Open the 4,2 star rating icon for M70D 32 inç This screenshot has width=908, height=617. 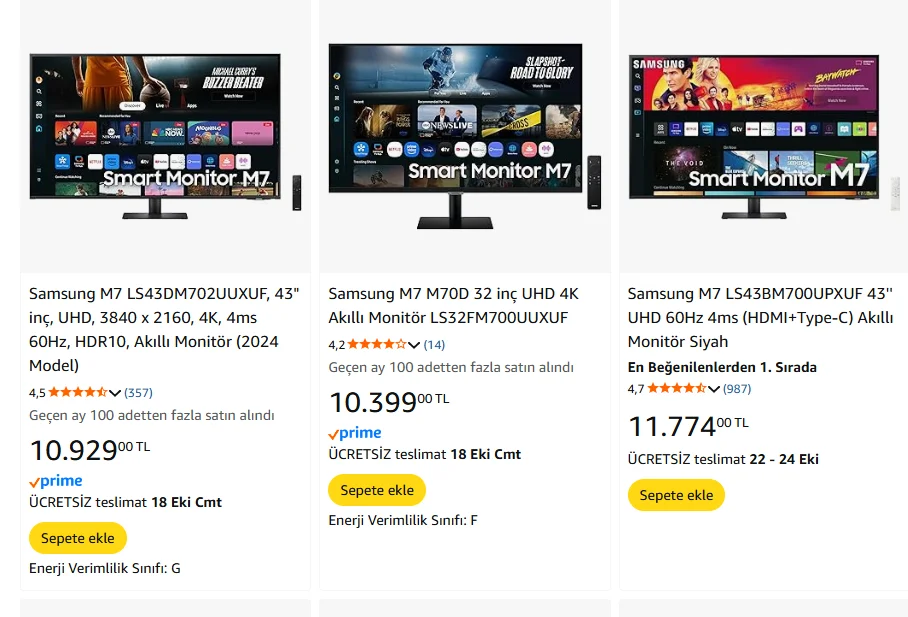tap(377, 344)
